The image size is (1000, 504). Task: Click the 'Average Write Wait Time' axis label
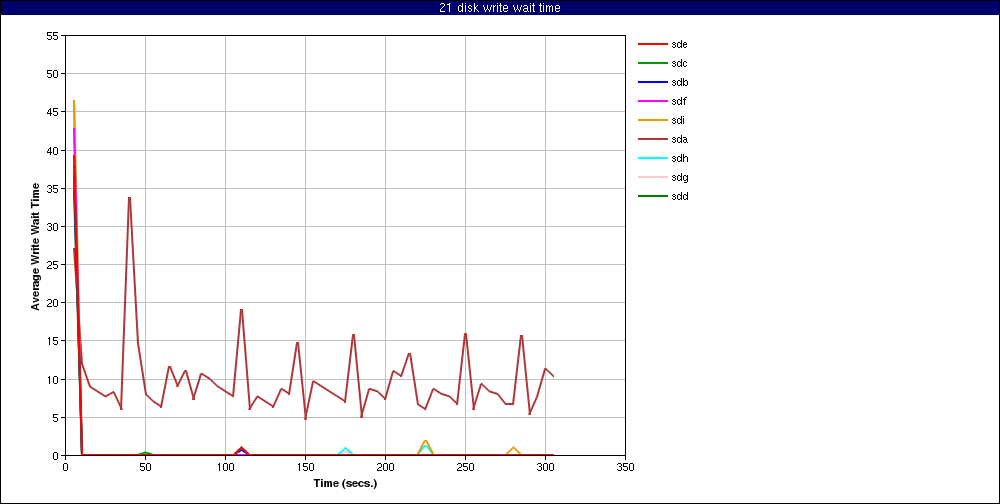[x=36, y=246]
